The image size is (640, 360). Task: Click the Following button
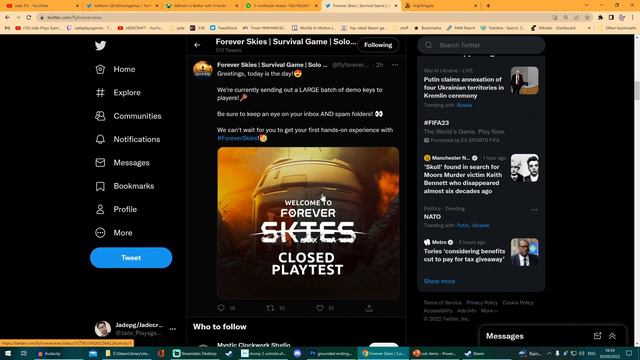[378, 45]
